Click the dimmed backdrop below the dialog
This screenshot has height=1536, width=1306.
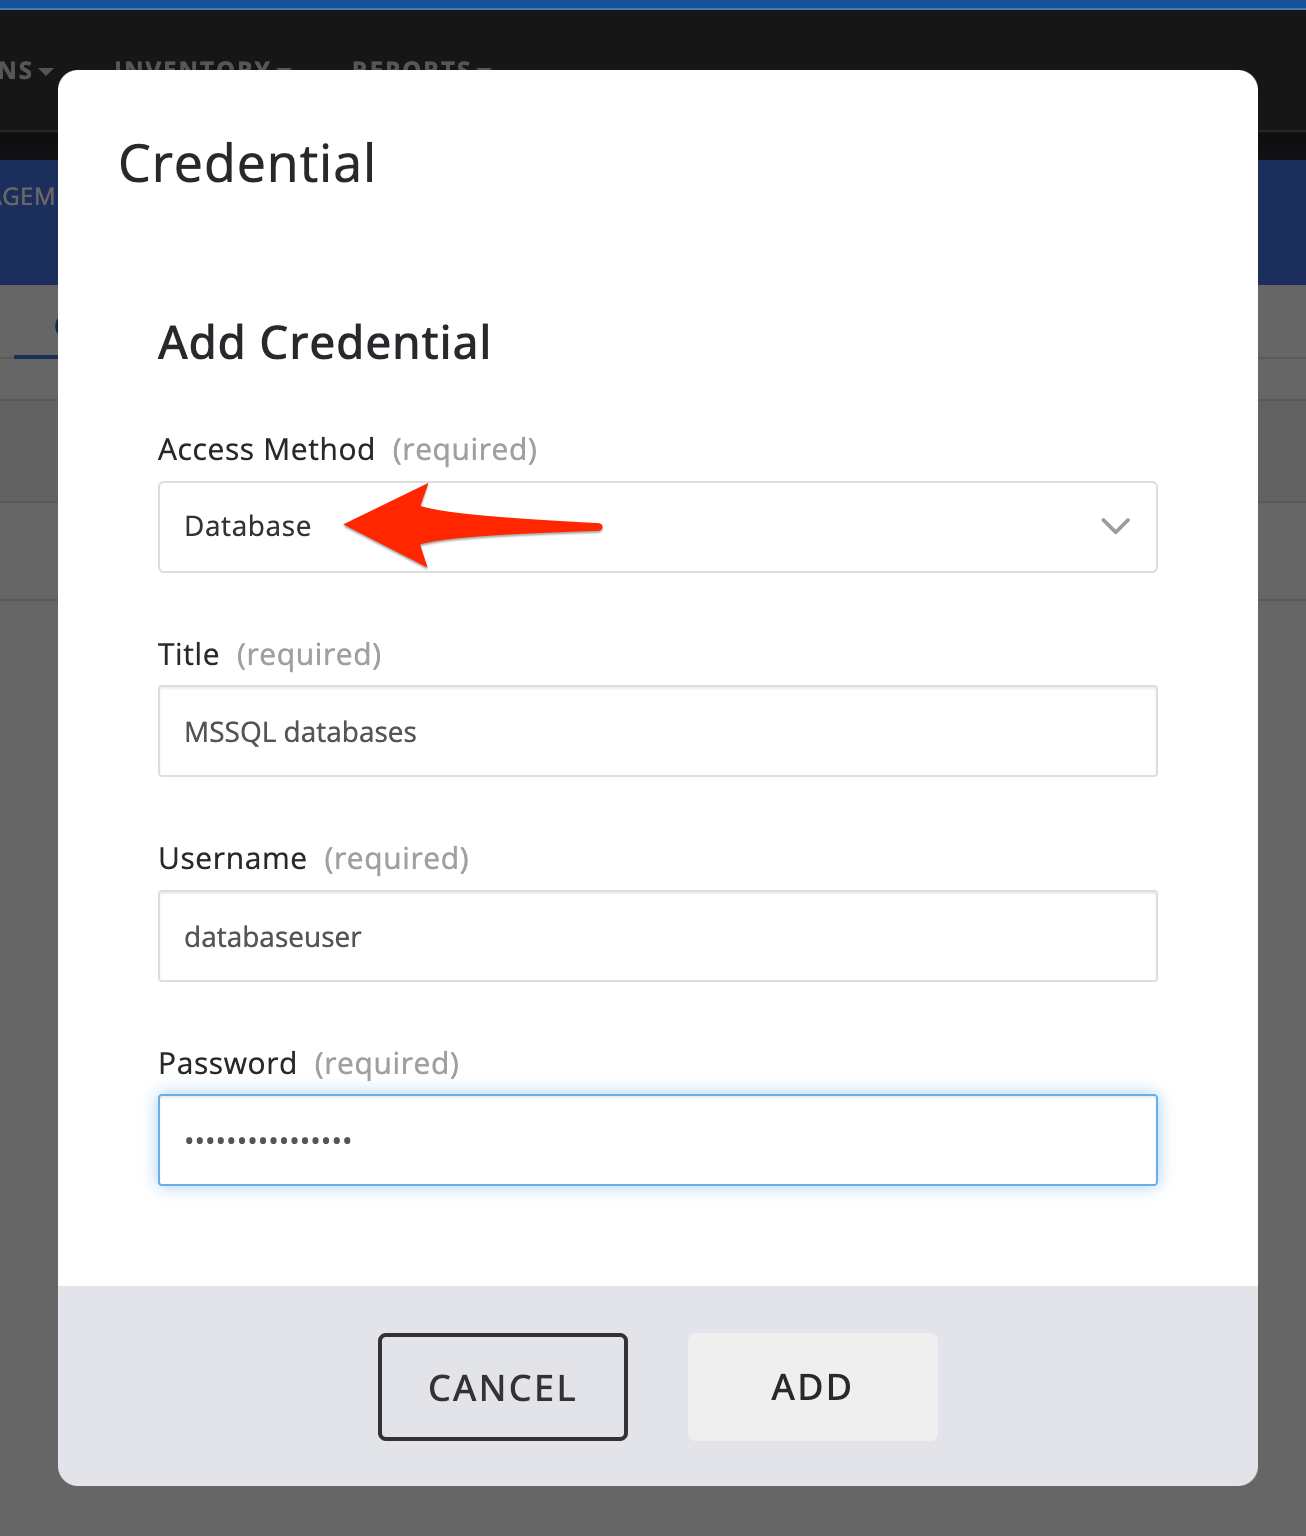[652, 1512]
